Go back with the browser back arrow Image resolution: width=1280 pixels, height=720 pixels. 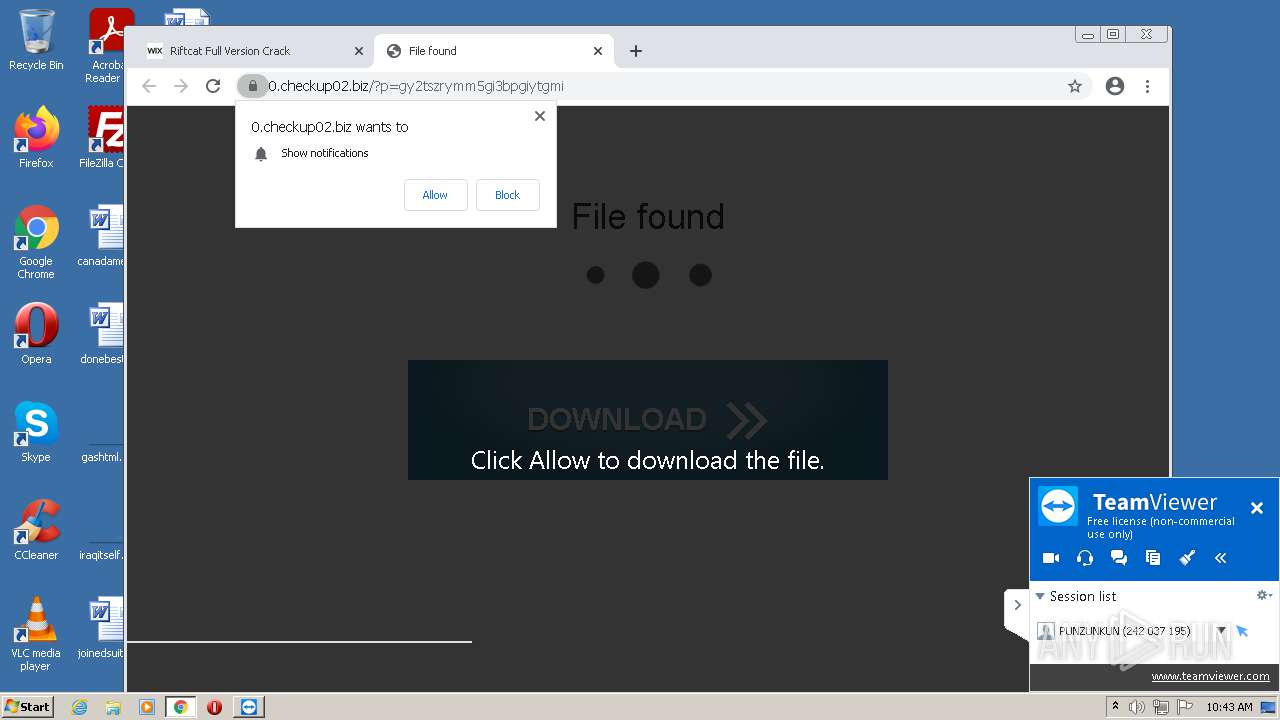pos(149,86)
